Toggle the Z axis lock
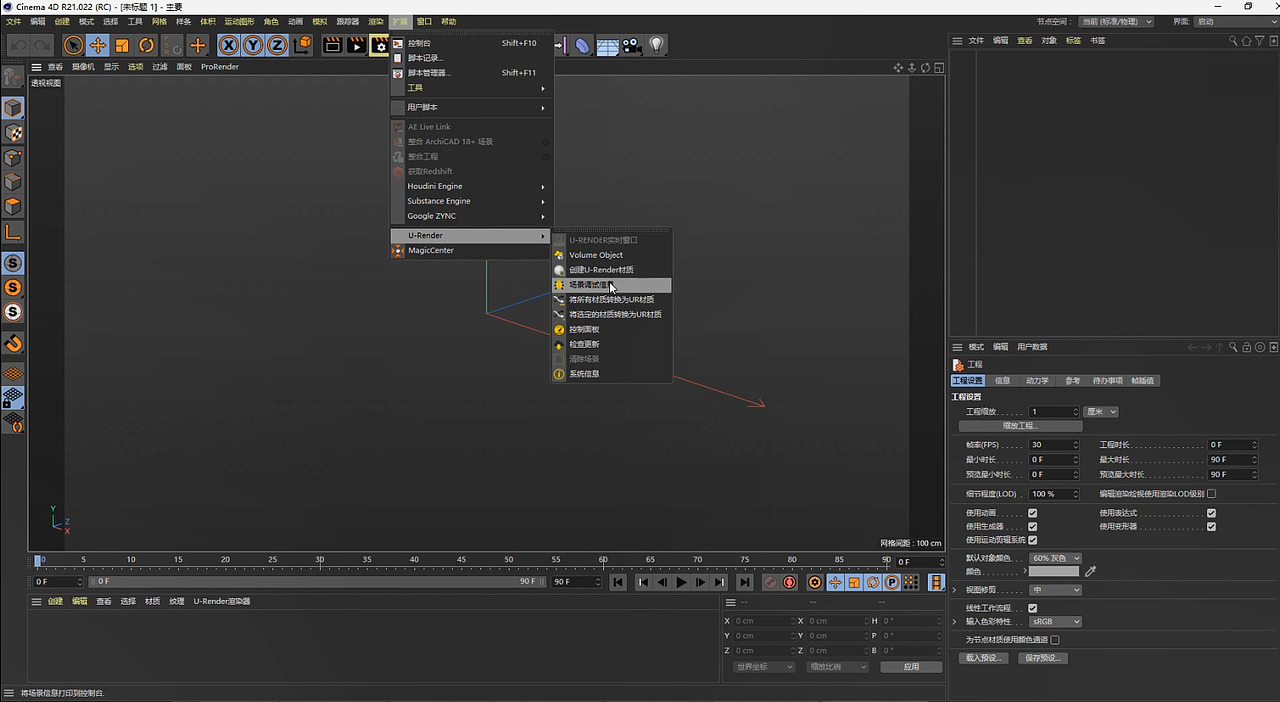 coord(277,45)
